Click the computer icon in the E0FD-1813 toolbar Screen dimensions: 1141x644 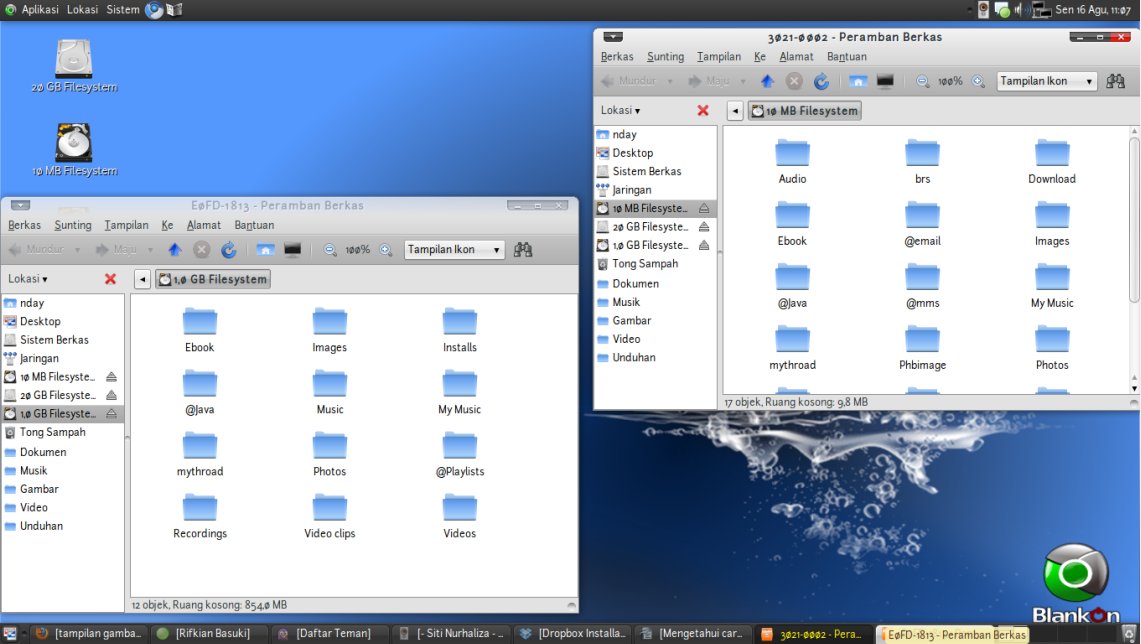(293, 250)
